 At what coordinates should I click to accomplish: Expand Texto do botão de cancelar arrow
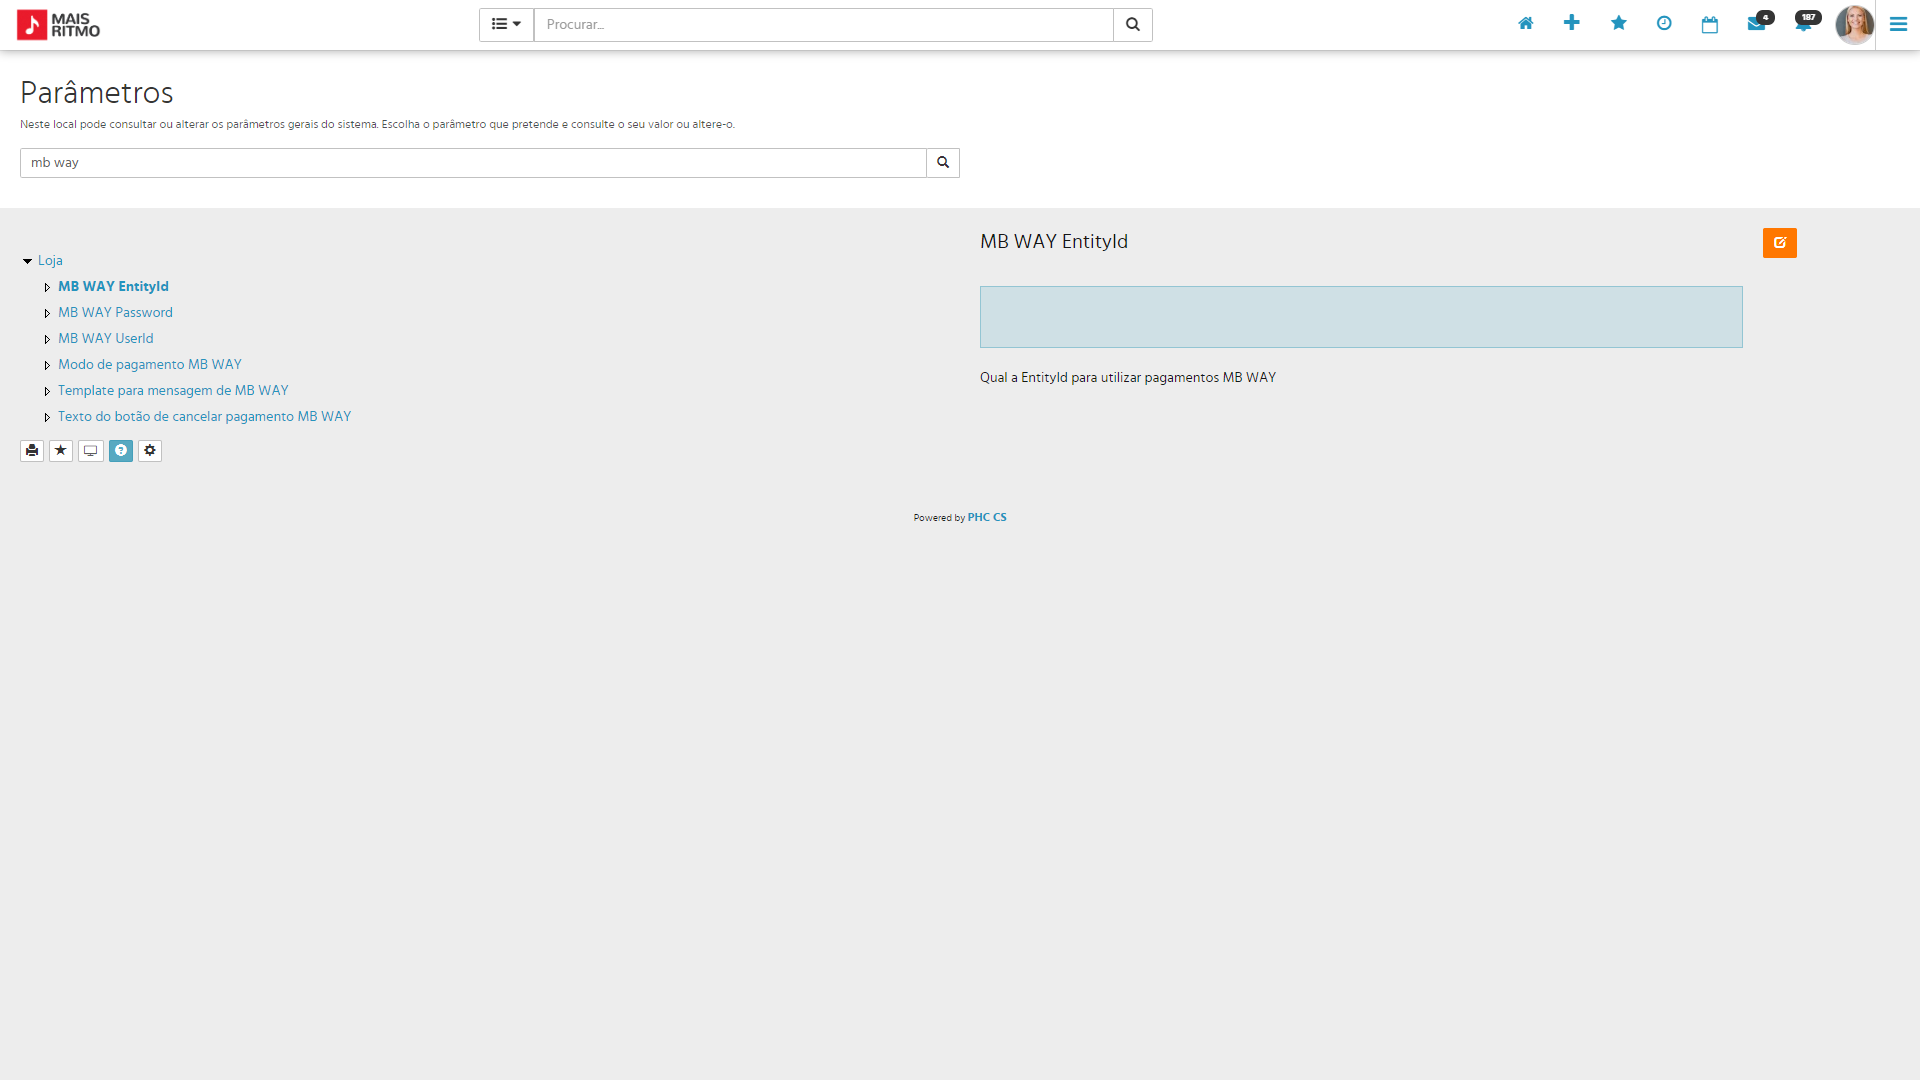click(x=47, y=417)
